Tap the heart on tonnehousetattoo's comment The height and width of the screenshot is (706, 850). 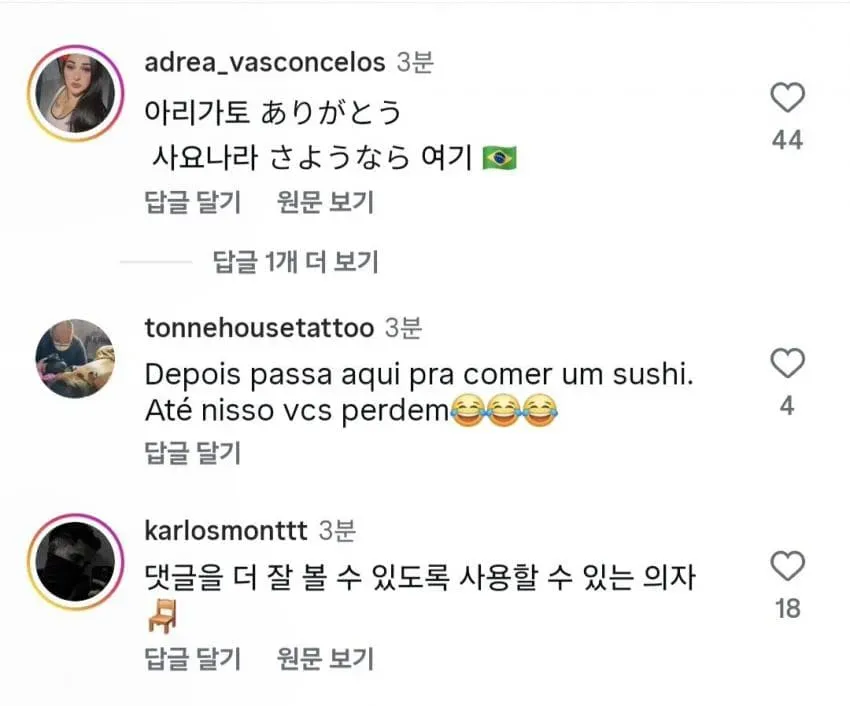pos(787,363)
